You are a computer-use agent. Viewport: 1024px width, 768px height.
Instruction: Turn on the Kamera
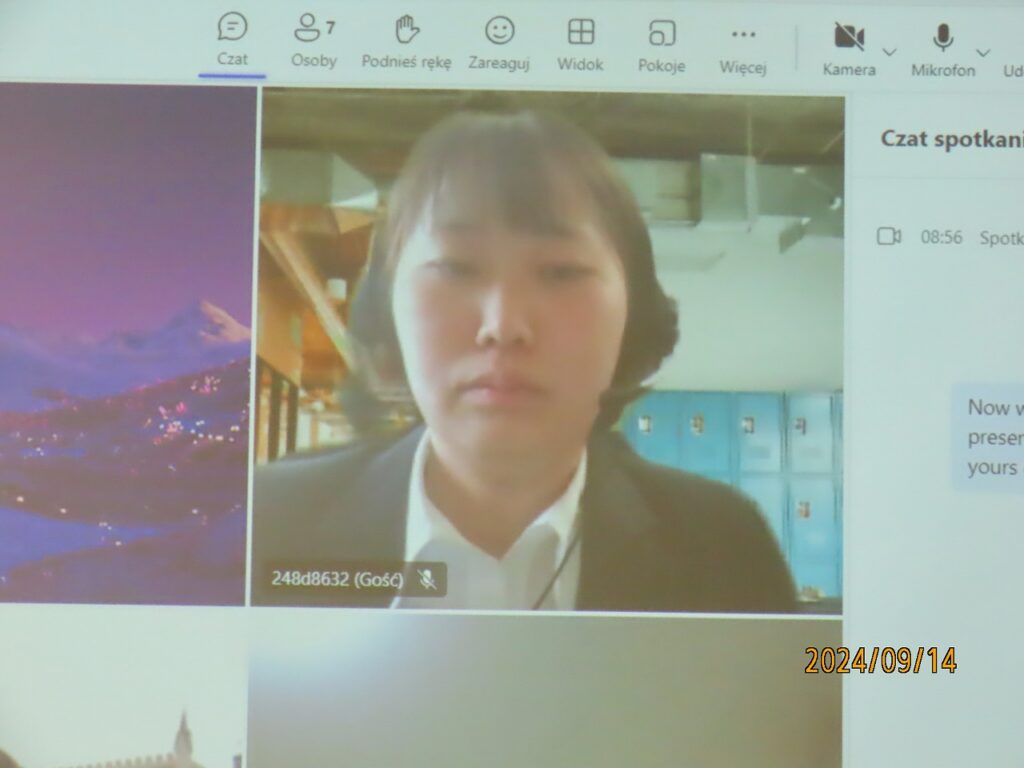[x=849, y=37]
